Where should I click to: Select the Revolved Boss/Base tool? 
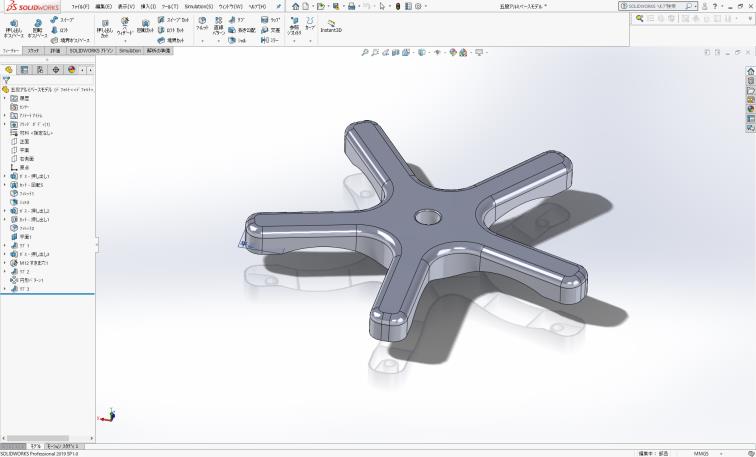pos(37,24)
